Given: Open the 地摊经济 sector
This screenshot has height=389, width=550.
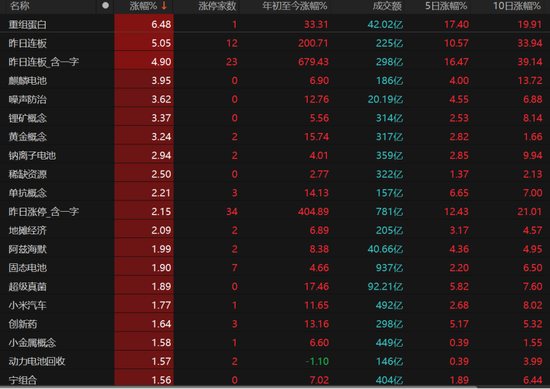Looking at the screenshot, I should tap(28, 230).
